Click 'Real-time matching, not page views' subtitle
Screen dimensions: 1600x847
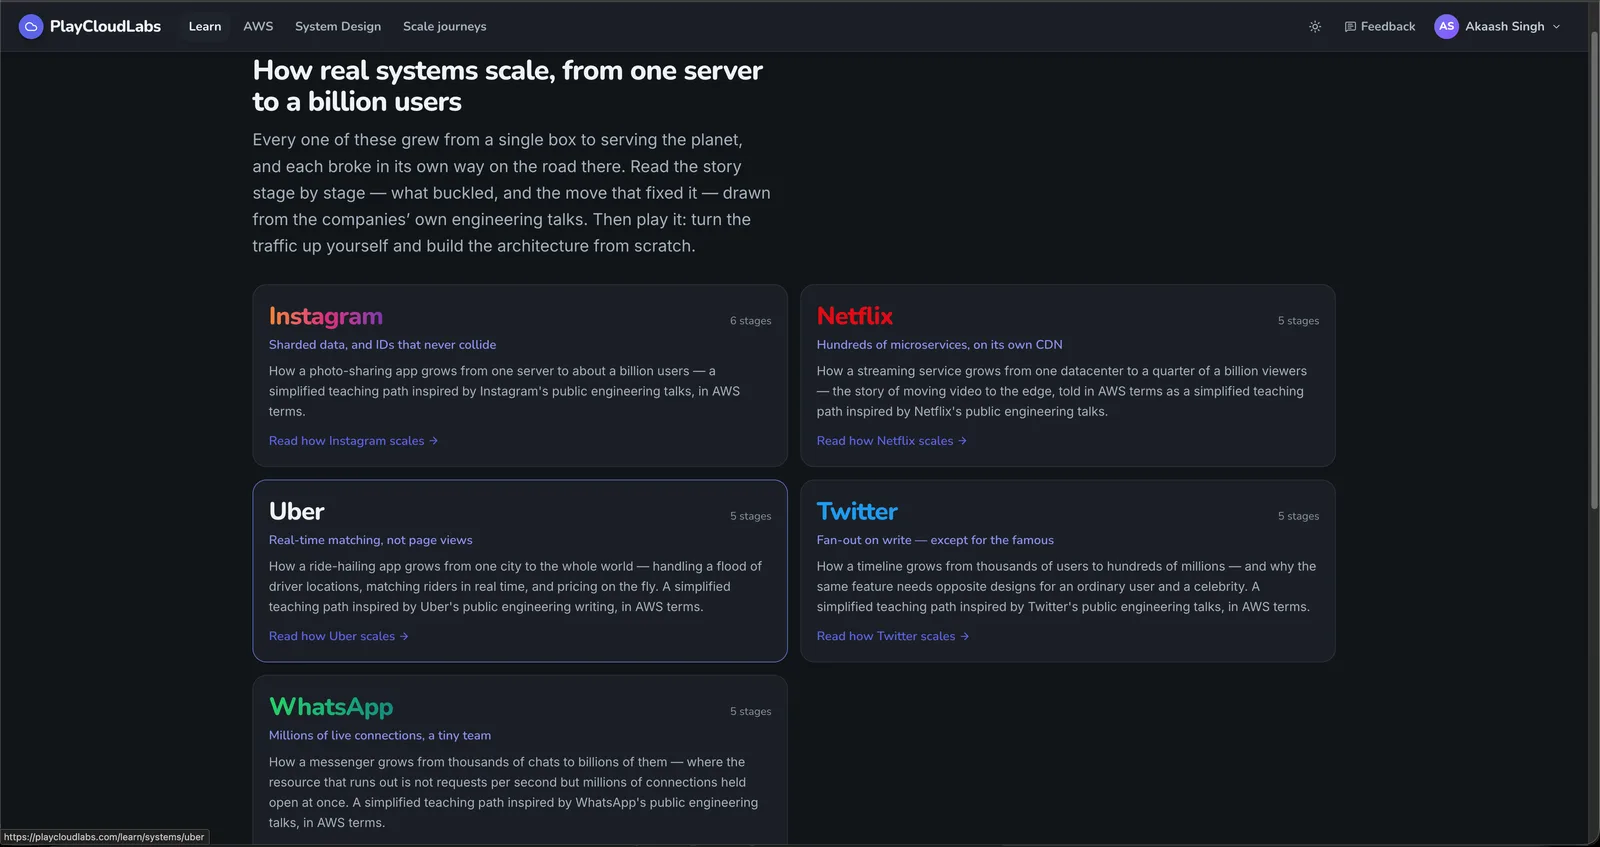[x=371, y=540]
